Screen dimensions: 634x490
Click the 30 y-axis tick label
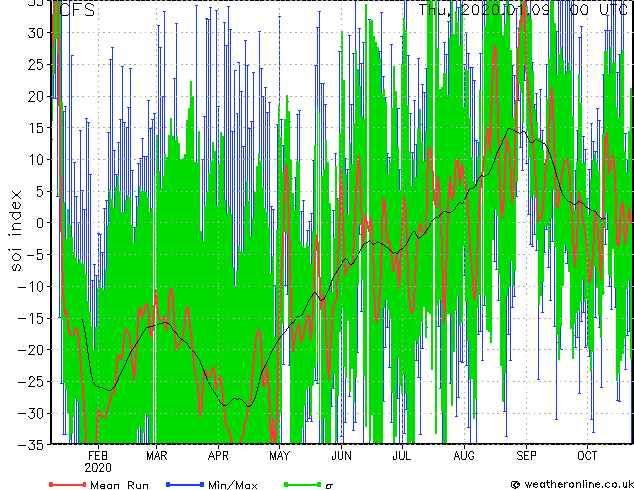[x=36, y=33]
